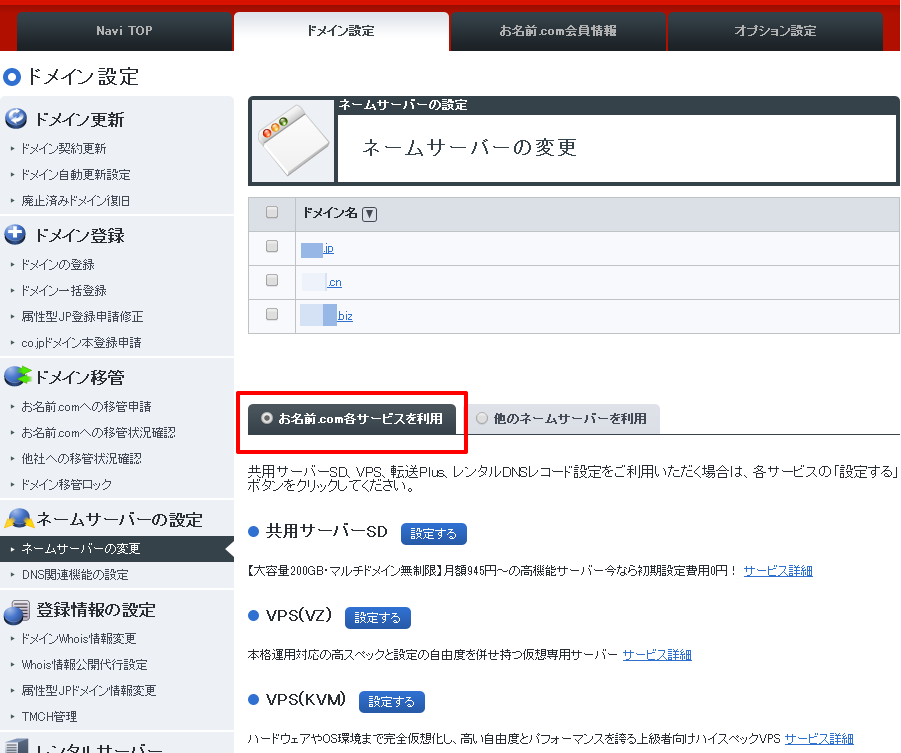
Task: Open 廃止済みドメイン復旧 in the sidebar
Action: point(75,201)
